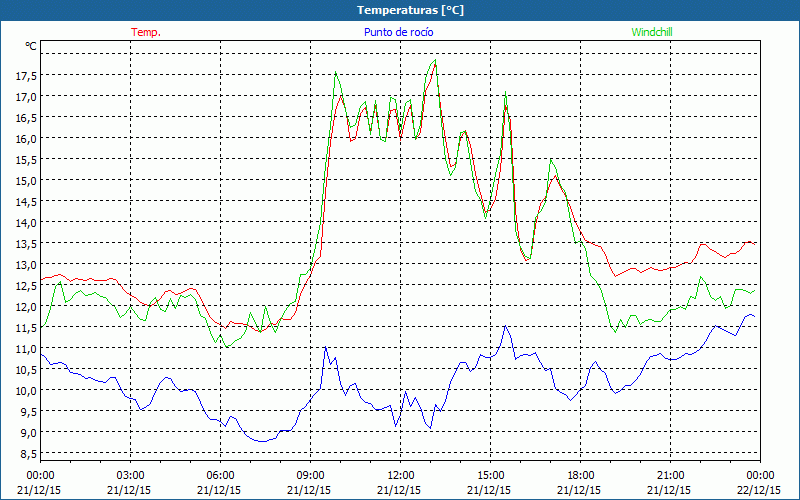800x500 pixels.
Task: Click the 10,5 y-axis value
Action: point(26,369)
